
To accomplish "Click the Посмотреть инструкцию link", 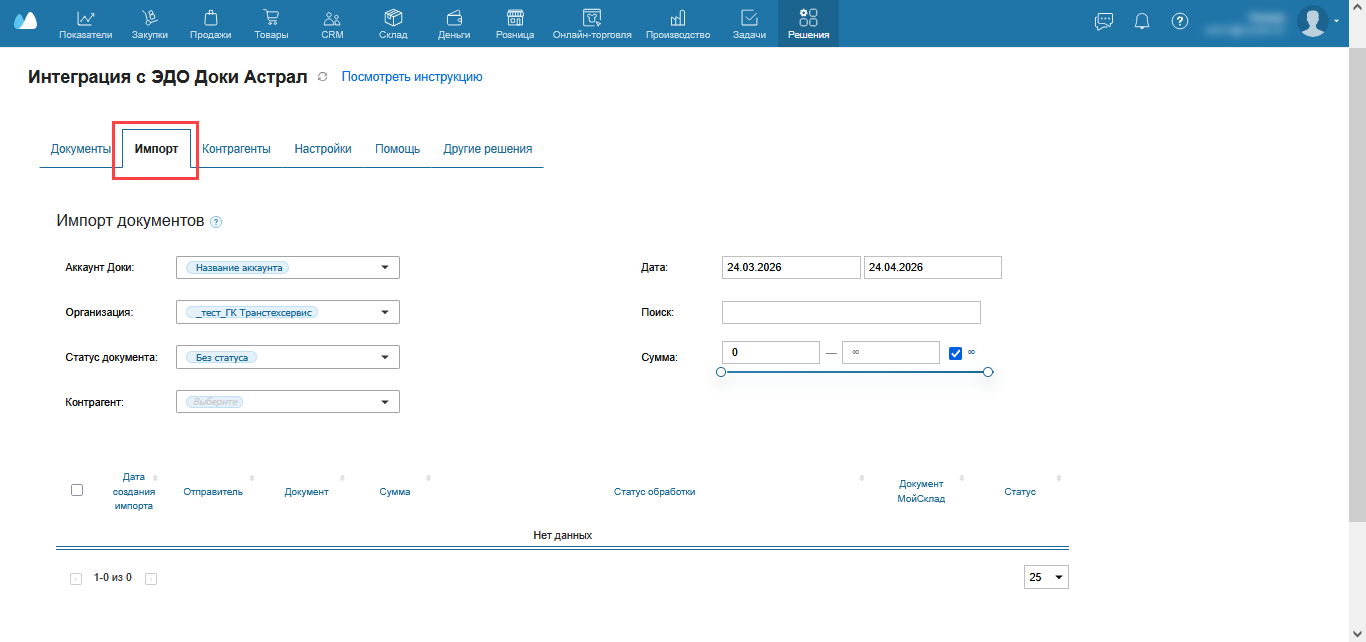I will (412, 77).
